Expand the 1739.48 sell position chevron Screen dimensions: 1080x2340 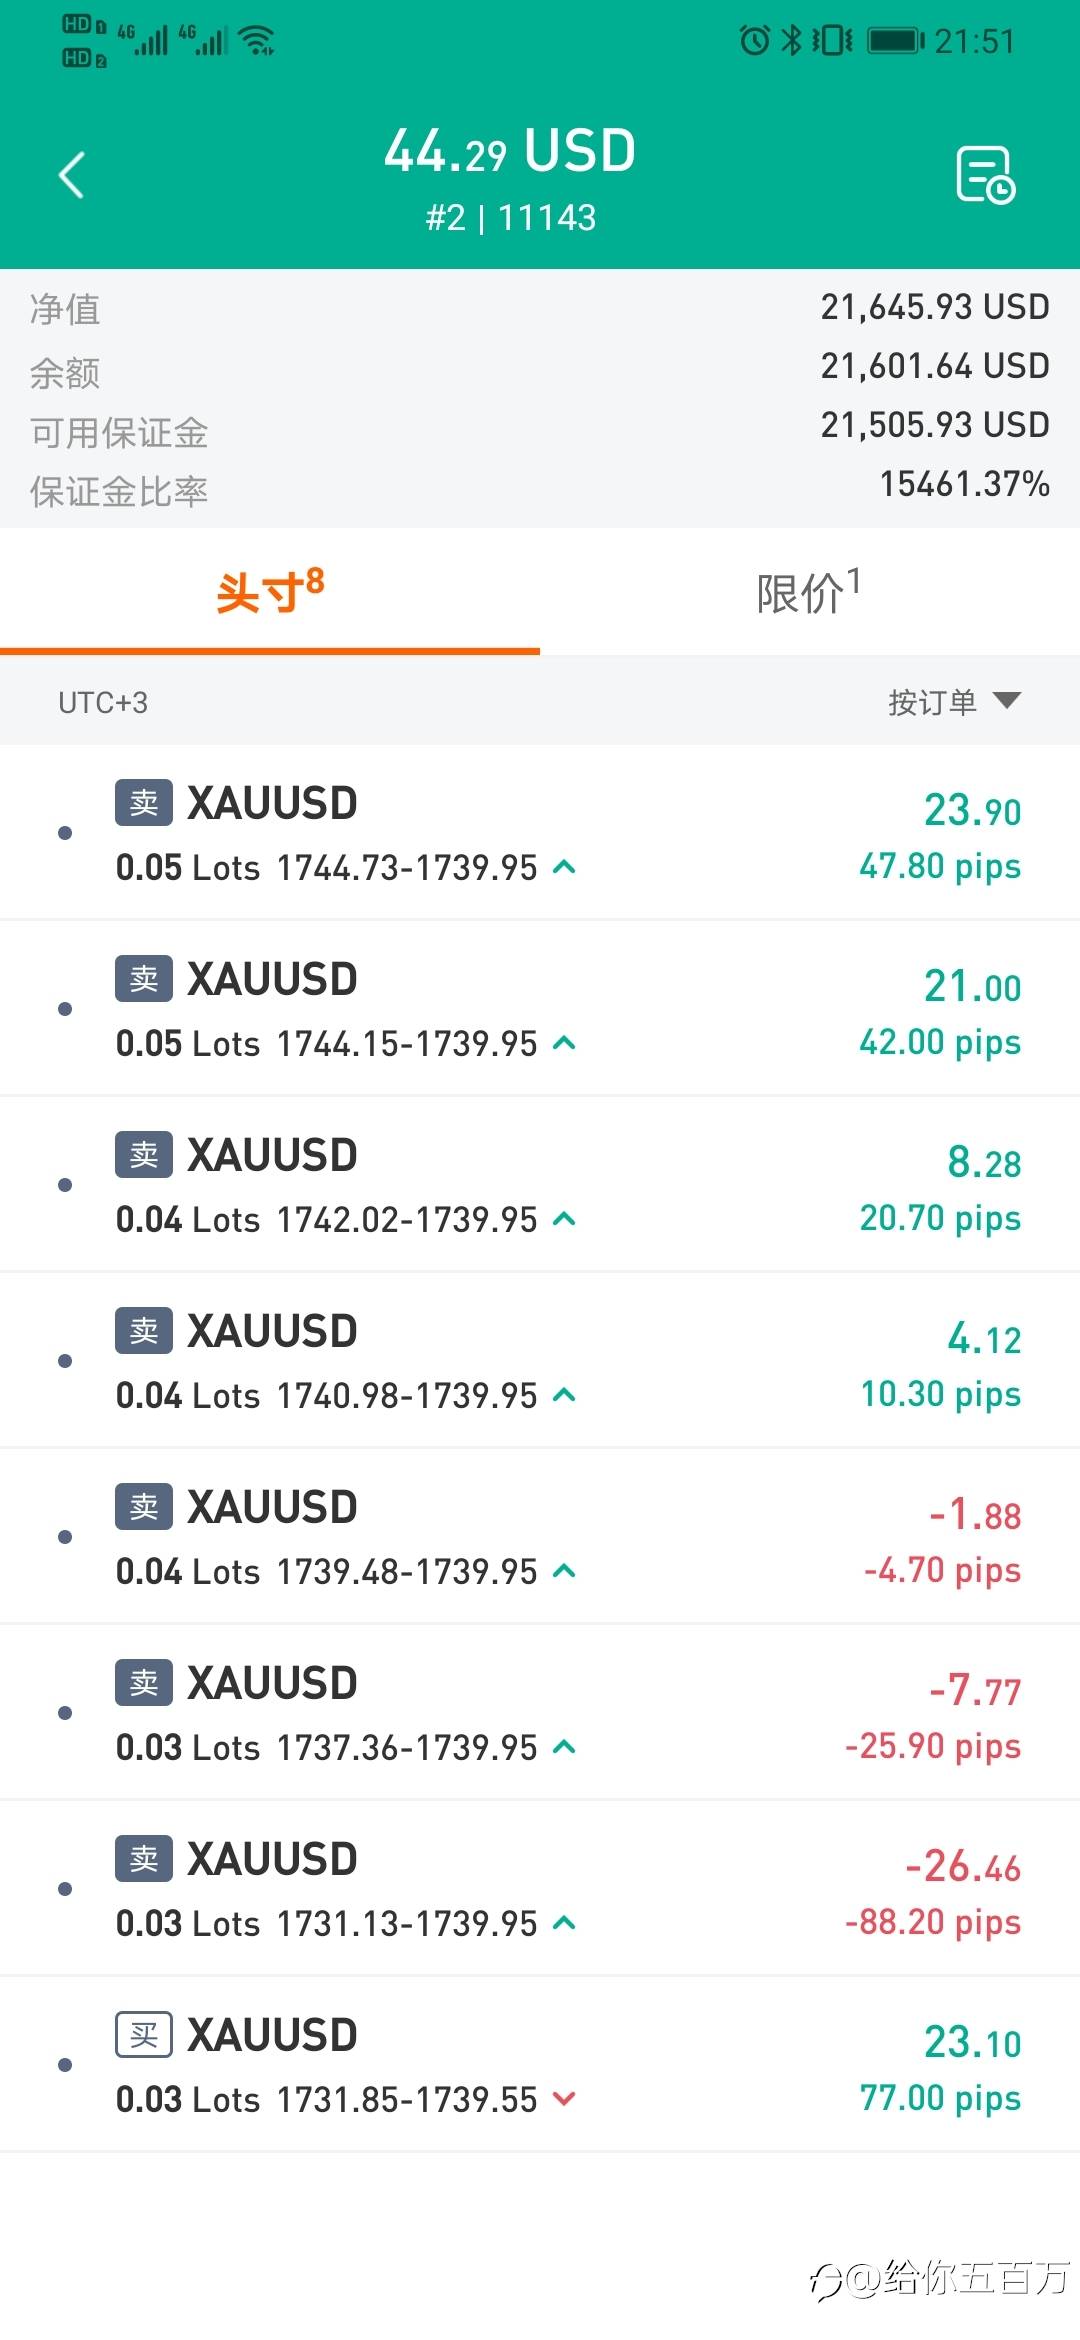tap(565, 1571)
